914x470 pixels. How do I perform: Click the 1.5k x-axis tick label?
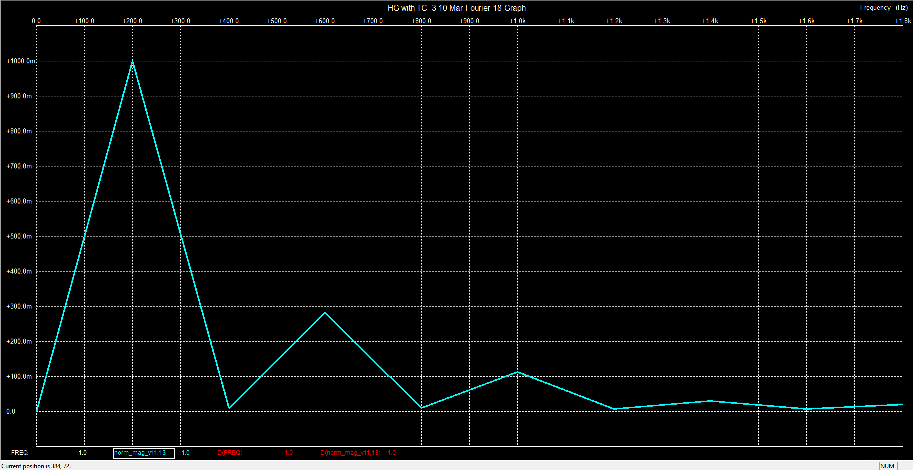pyautogui.click(x=758, y=20)
